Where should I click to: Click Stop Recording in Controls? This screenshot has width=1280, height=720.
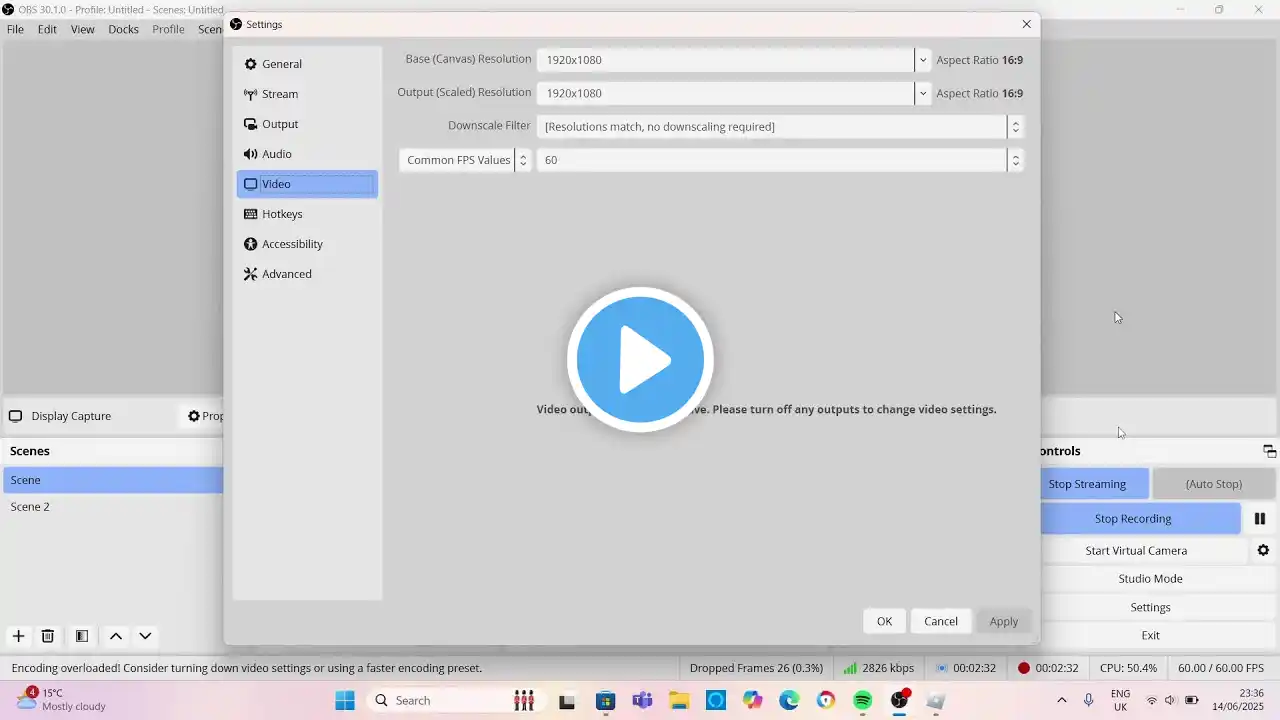click(1140, 518)
